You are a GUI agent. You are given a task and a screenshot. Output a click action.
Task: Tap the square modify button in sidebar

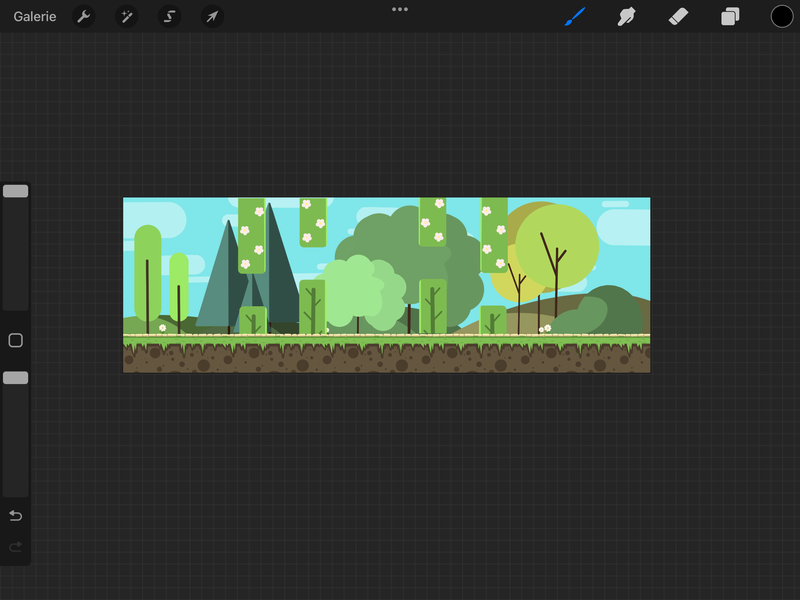point(16,340)
